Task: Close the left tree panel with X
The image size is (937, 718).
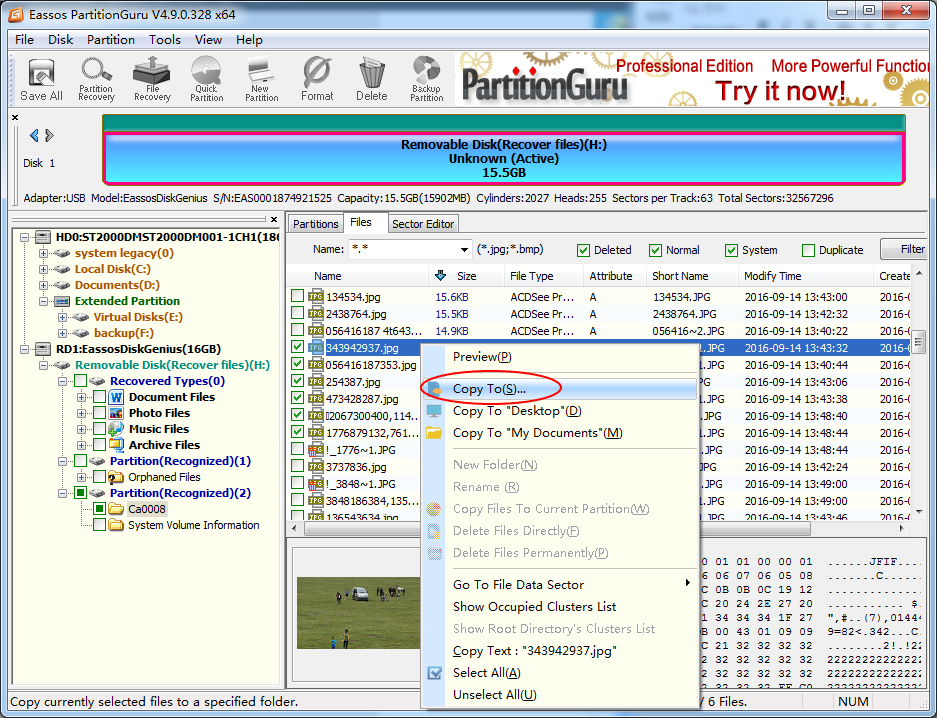Action: tap(274, 219)
